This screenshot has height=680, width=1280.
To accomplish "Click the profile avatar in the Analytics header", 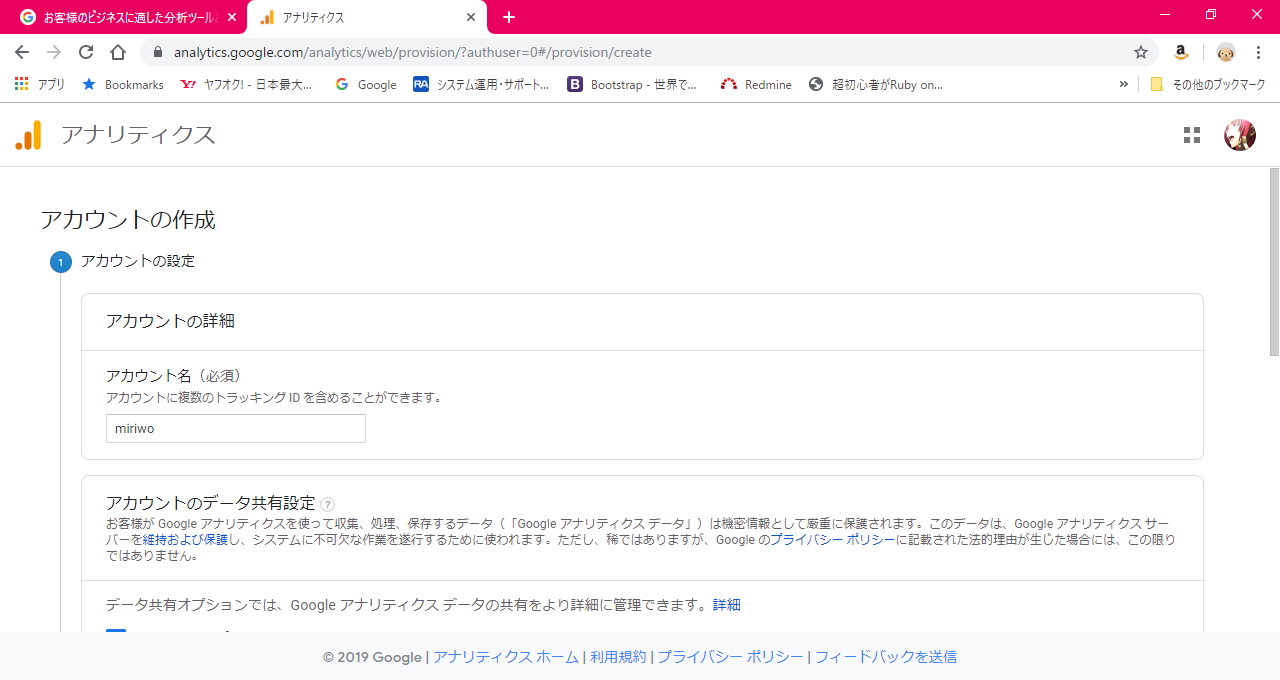I will point(1239,135).
